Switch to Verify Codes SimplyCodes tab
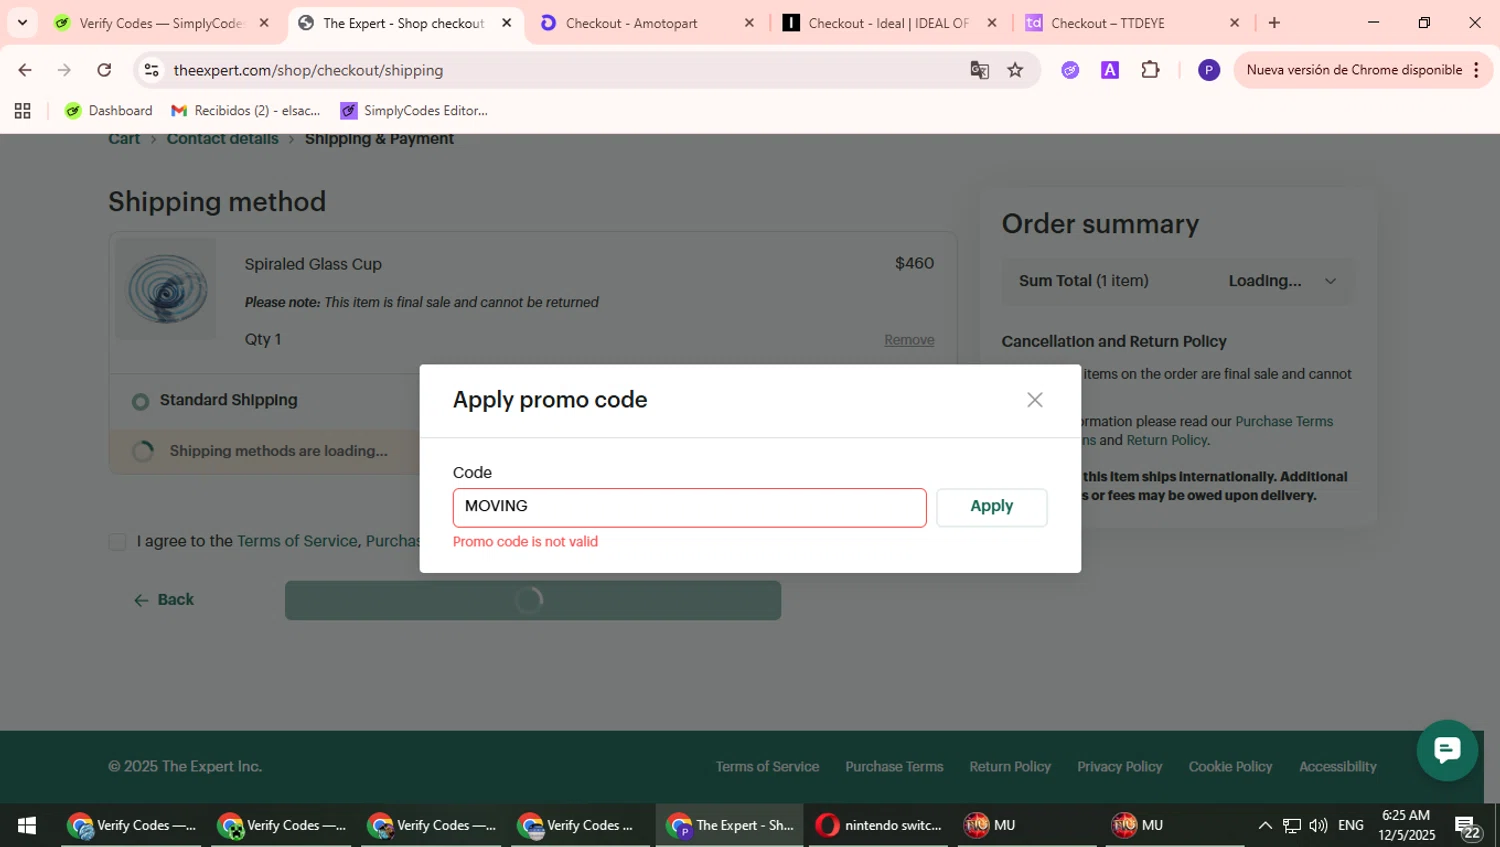1500x847 pixels. coord(160,23)
